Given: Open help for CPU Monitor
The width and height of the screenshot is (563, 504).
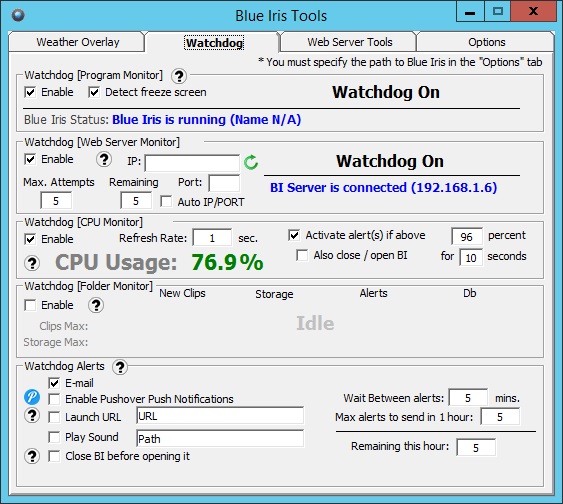Looking at the screenshot, I should point(32,263).
